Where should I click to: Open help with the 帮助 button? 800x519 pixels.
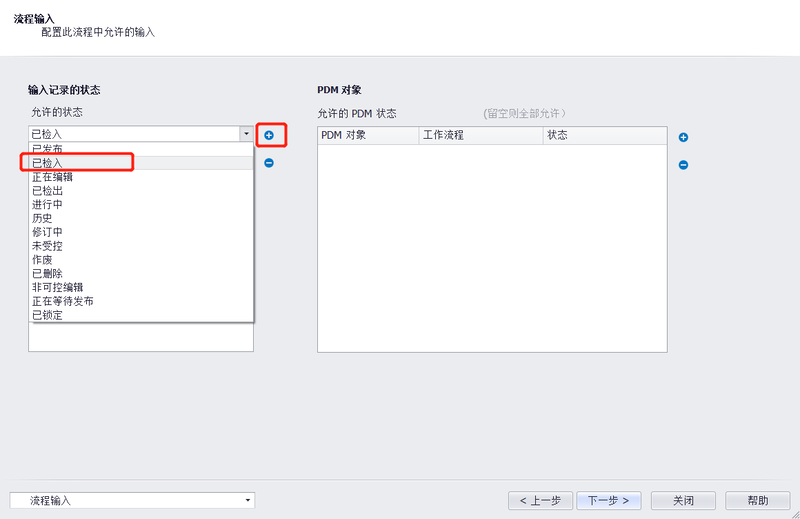(758, 501)
